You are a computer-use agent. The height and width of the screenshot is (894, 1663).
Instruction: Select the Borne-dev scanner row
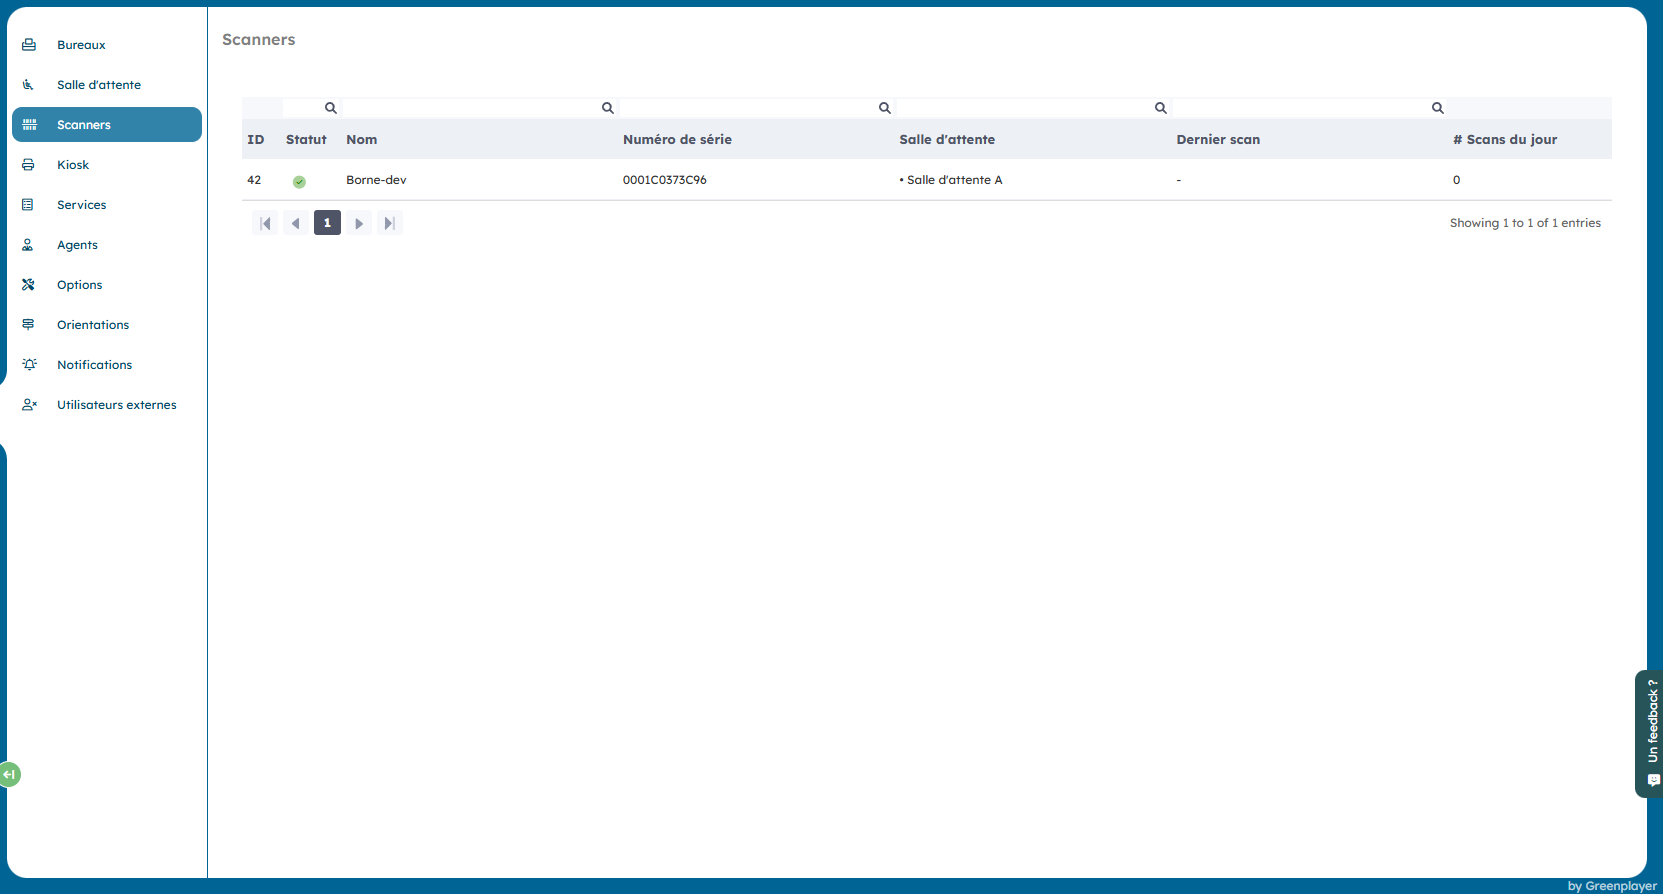[x=376, y=180]
